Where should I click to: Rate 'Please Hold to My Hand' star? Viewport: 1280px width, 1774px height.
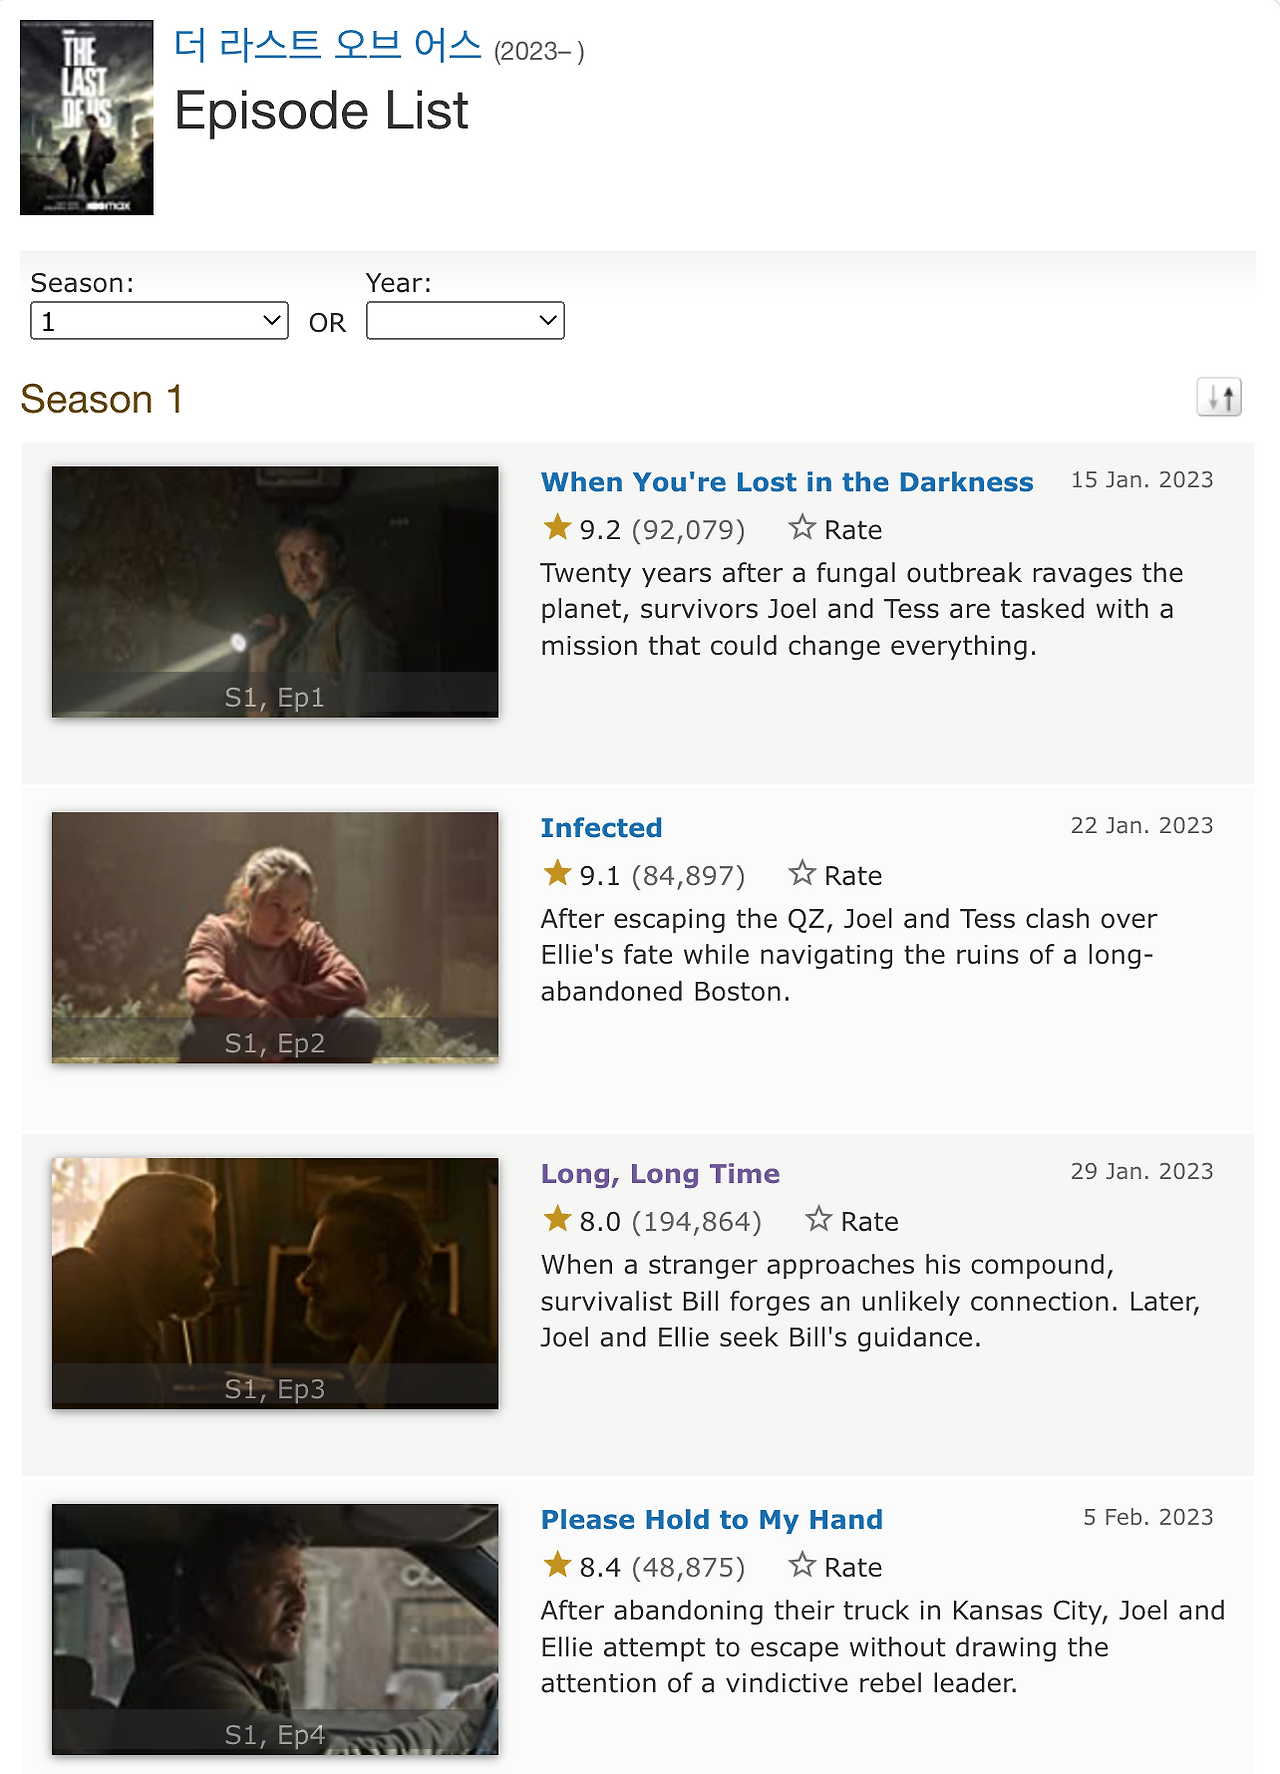pos(802,1565)
